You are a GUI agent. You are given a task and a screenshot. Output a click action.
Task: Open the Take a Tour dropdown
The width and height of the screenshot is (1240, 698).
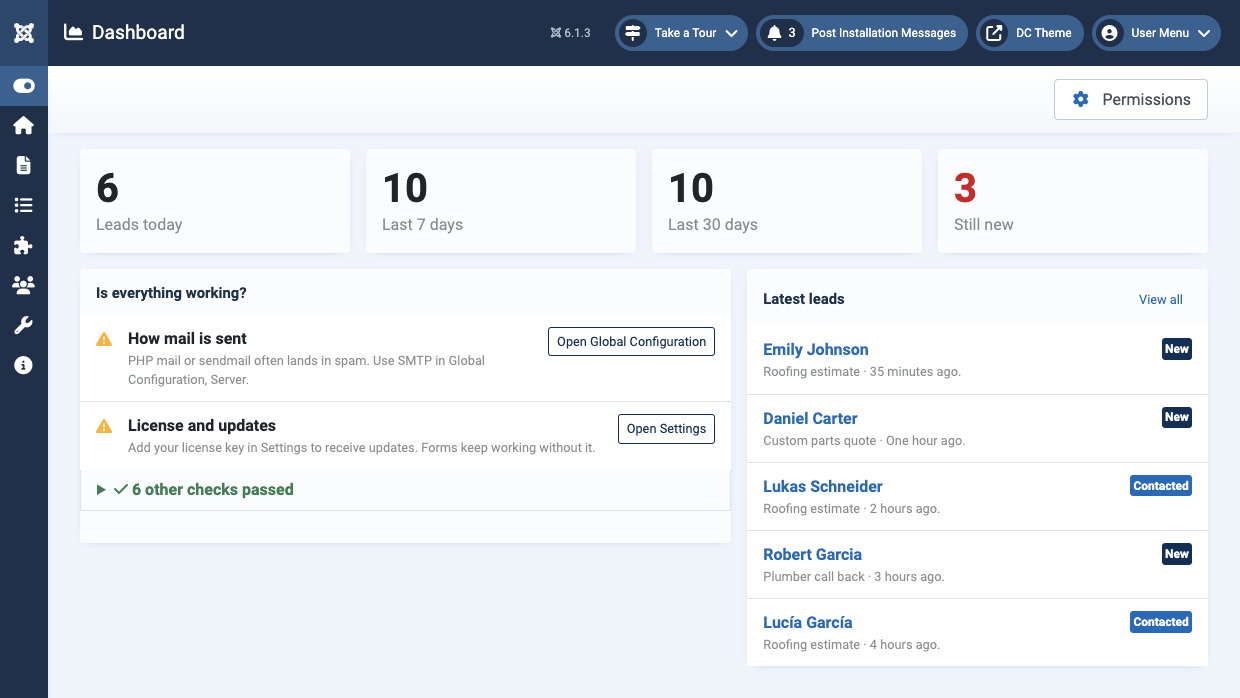coord(681,33)
